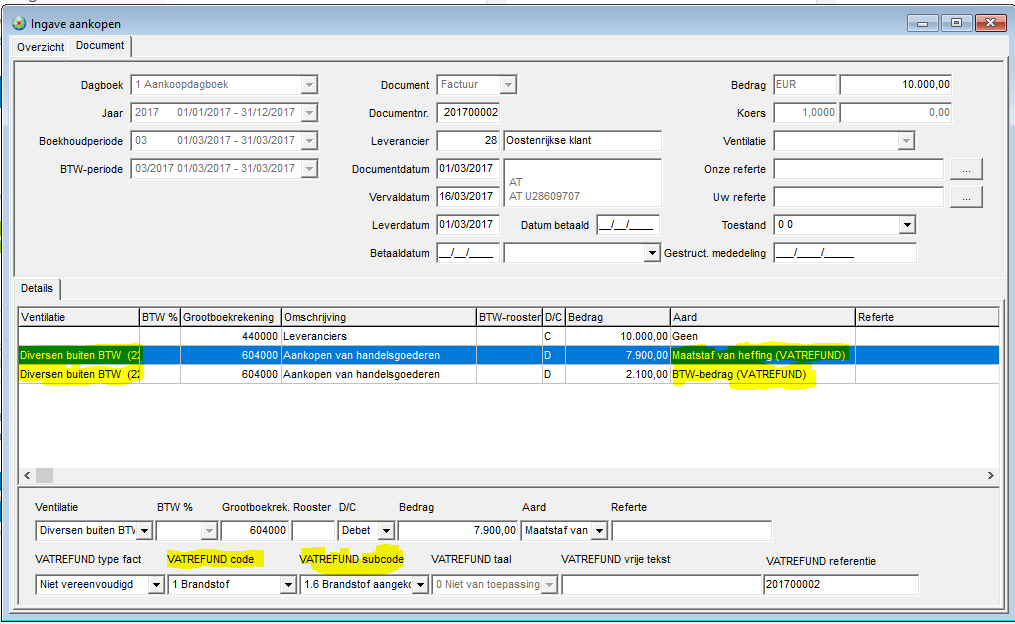Click the Grootboekrek. 604000 detail field
Viewport: 1015px width, 624px height.
255,531
